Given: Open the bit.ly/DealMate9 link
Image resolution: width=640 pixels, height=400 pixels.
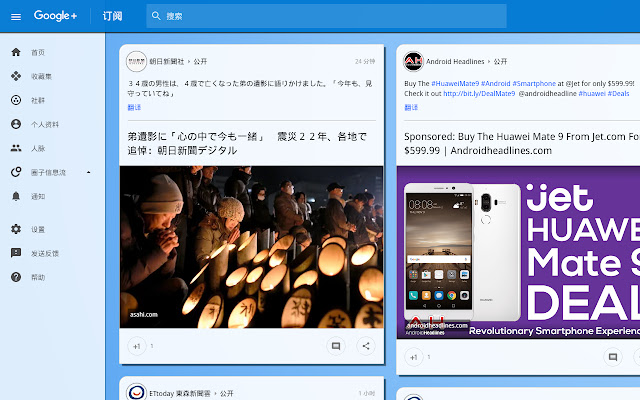Looking at the screenshot, I should pos(479,93).
